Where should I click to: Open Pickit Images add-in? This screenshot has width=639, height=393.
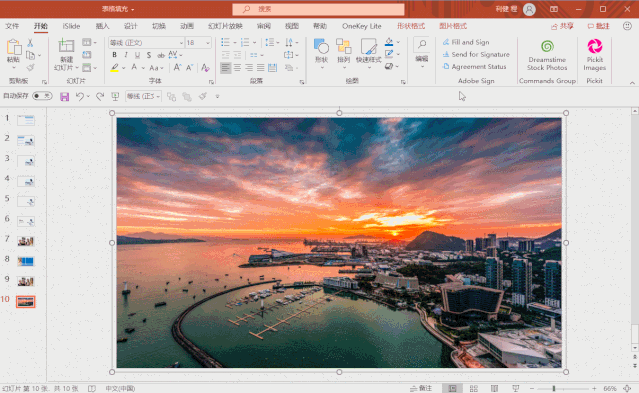594,55
